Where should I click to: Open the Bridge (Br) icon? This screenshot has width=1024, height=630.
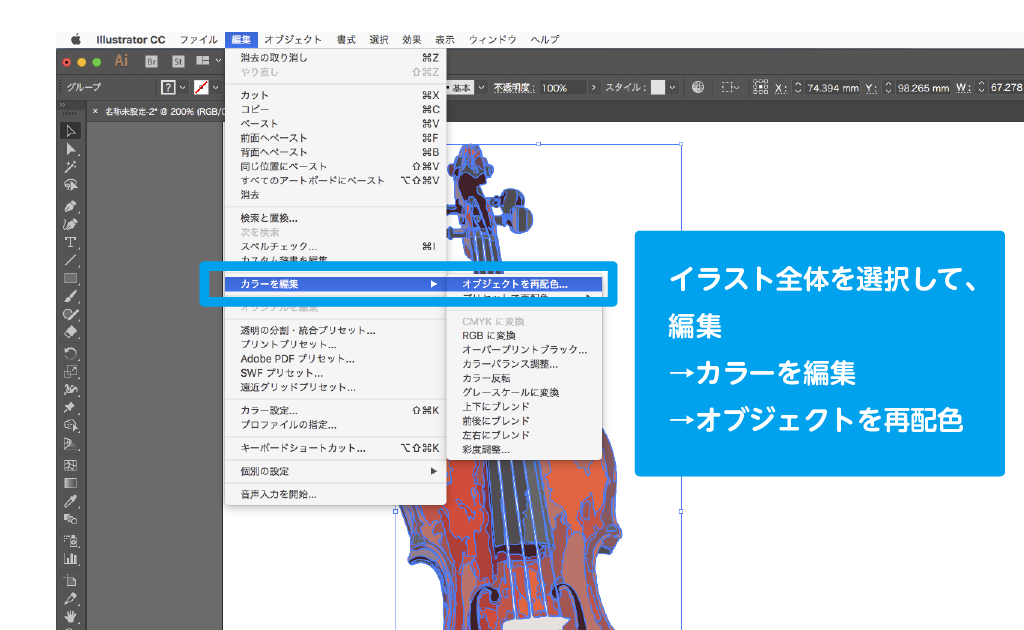pyautogui.click(x=152, y=61)
